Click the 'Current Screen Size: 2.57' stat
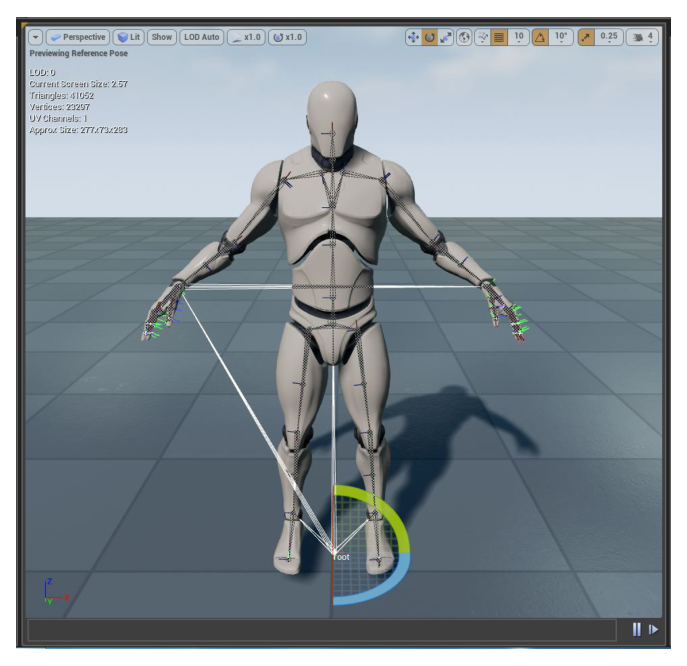The width and height of the screenshot is (687, 666). (78, 84)
